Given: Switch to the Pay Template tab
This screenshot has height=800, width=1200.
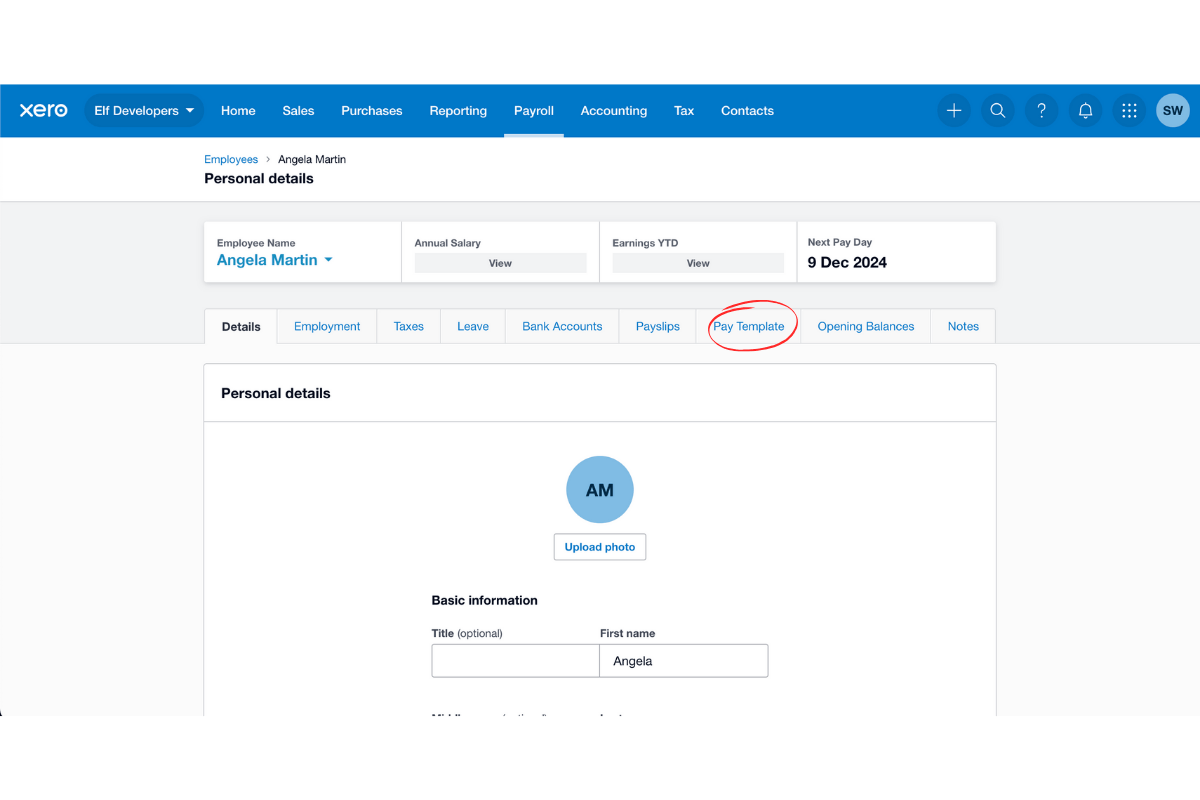Looking at the screenshot, I should coord(750,326).
